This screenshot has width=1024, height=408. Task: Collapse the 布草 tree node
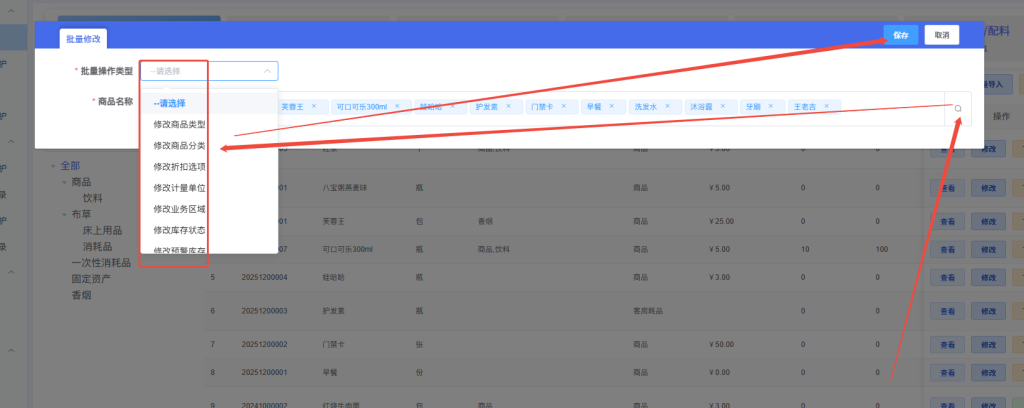coord(64,214)
